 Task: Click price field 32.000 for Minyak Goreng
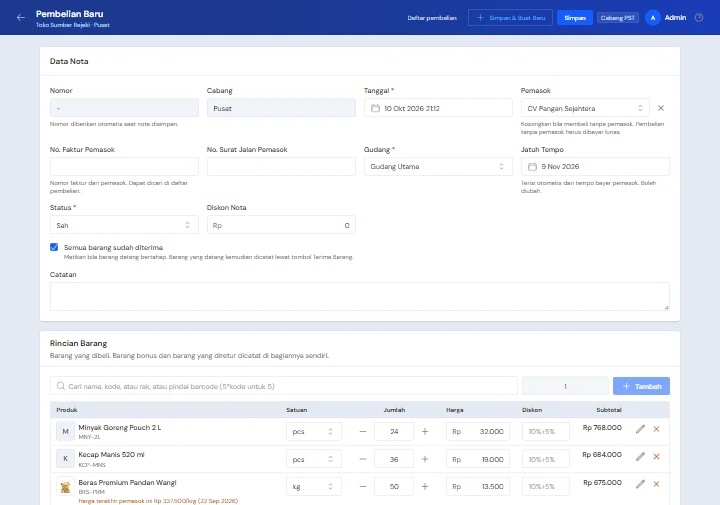coord(478,432)
